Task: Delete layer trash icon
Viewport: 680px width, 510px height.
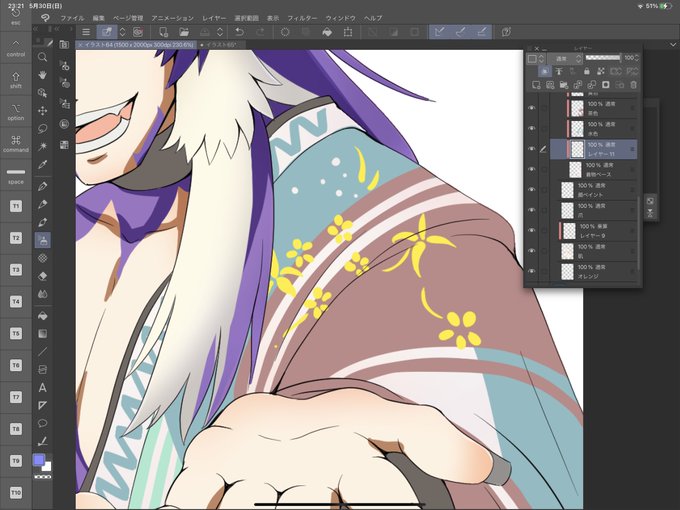Action: click(633, 85)
